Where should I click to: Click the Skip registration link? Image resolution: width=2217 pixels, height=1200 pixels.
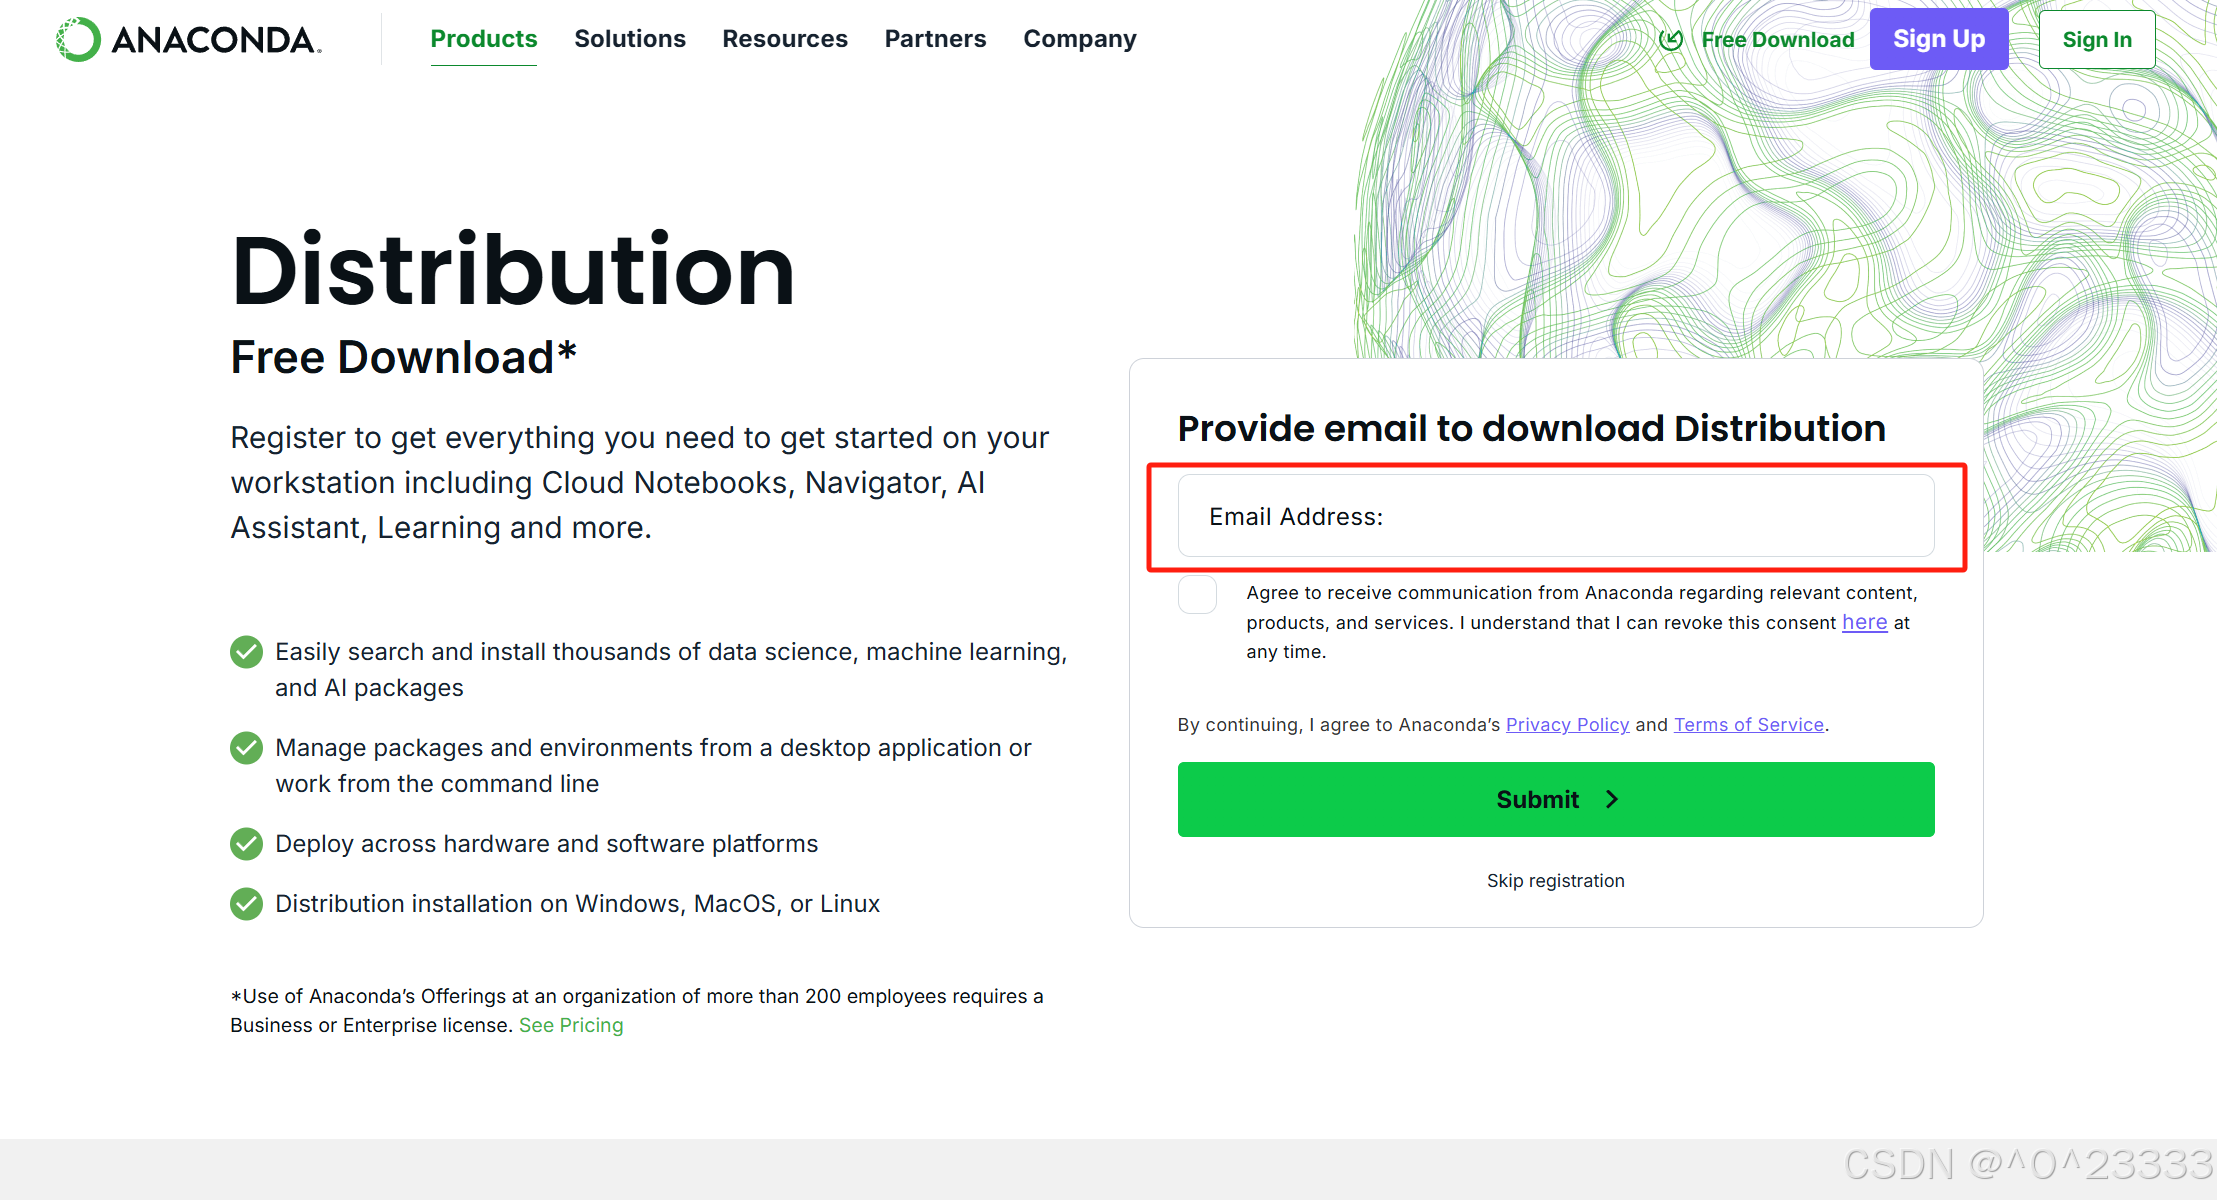1555,881
